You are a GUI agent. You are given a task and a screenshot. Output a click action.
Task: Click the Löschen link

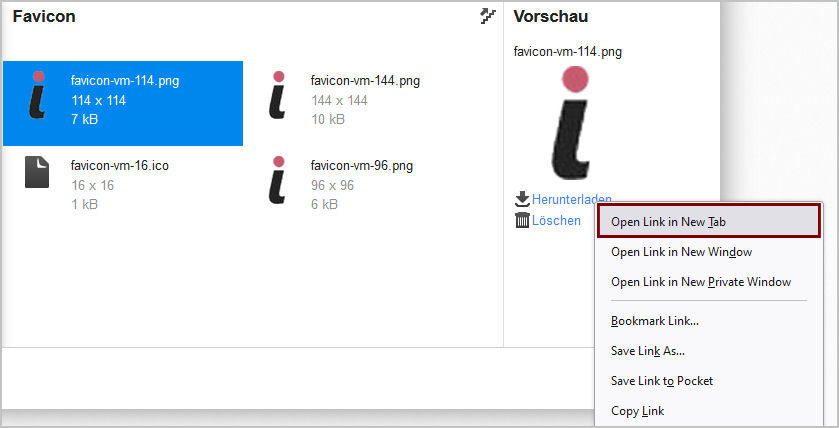556,220
